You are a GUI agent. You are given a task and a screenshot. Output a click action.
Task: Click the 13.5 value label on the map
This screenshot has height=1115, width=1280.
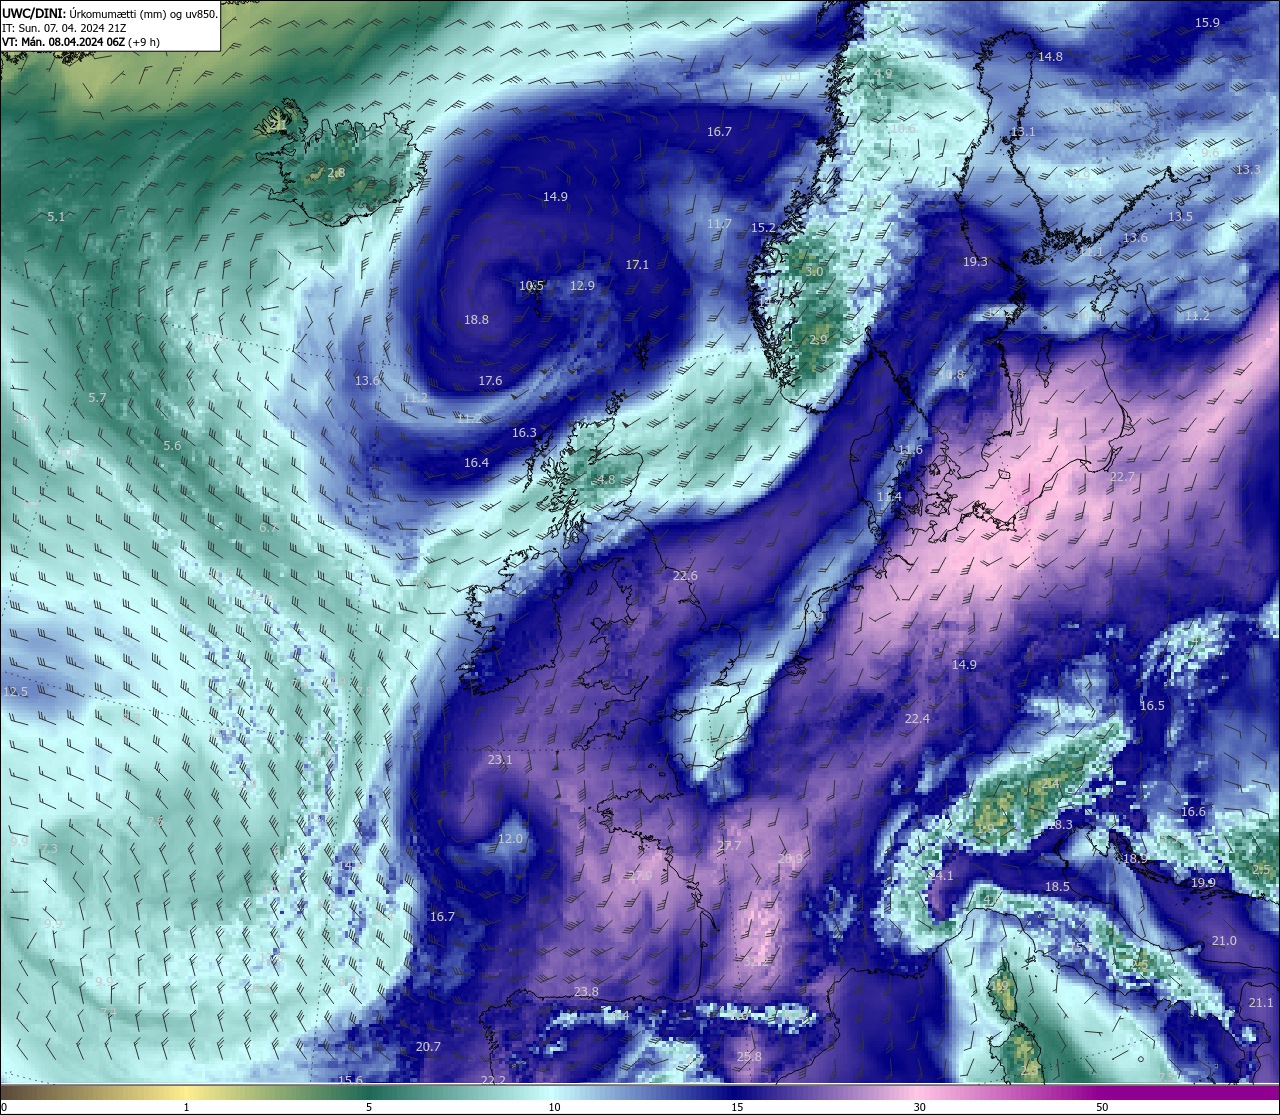(1180, 217)
